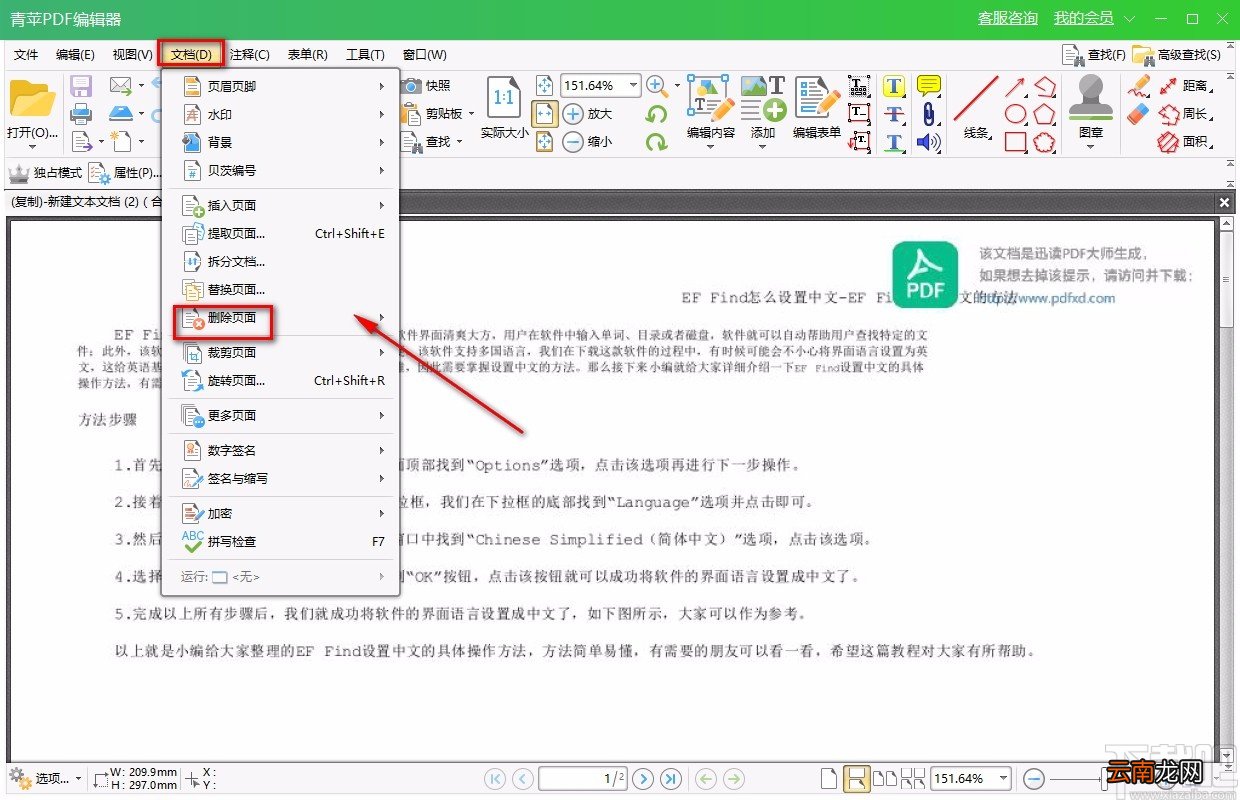The image size is (1240, 800).
Task: Click the page number input field
Action: click(x=582, y=778)
